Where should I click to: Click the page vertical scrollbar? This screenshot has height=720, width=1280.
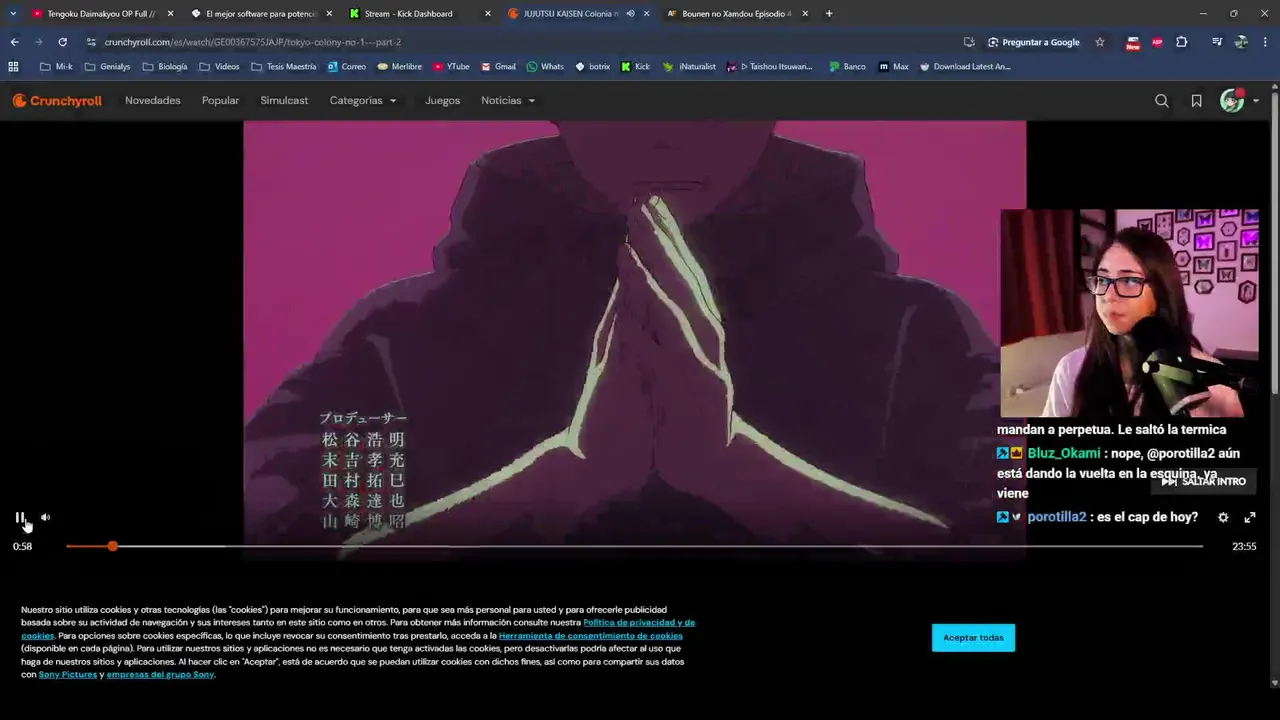[x=1274, y=242]
